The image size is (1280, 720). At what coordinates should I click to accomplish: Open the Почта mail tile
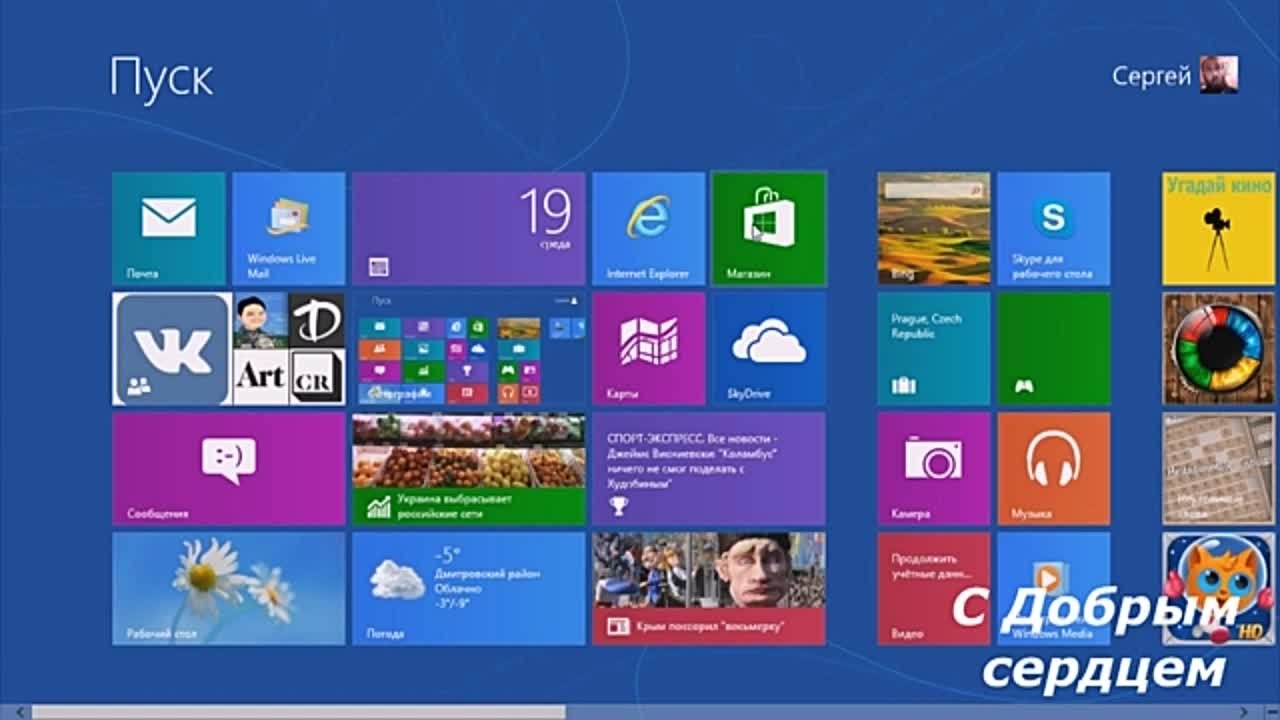tap(168, 228)
